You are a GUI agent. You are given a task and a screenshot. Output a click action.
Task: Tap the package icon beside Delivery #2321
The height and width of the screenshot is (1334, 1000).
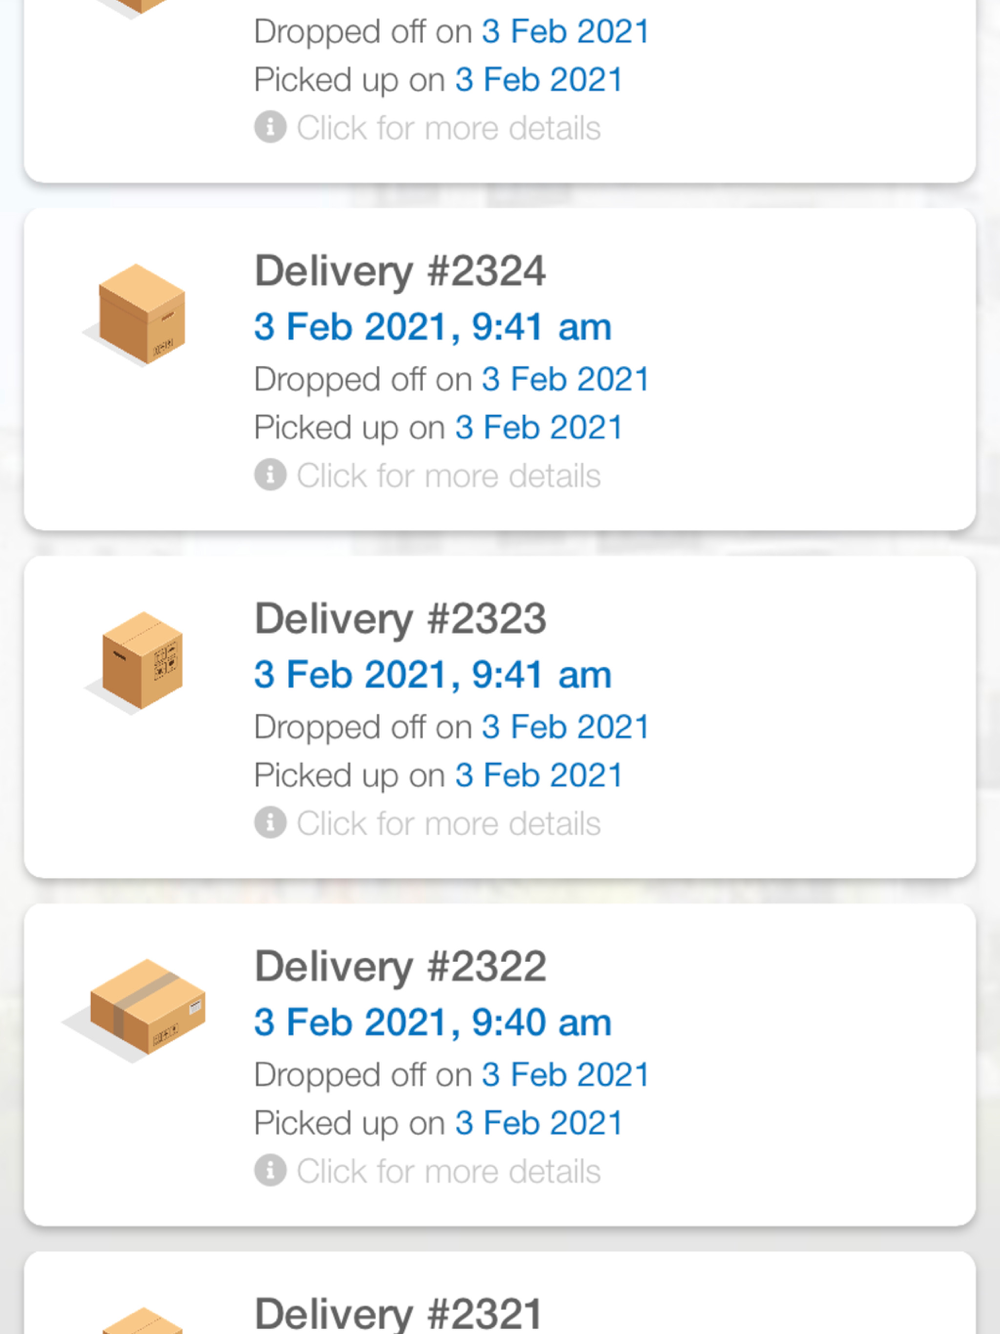click(142, 1320)
